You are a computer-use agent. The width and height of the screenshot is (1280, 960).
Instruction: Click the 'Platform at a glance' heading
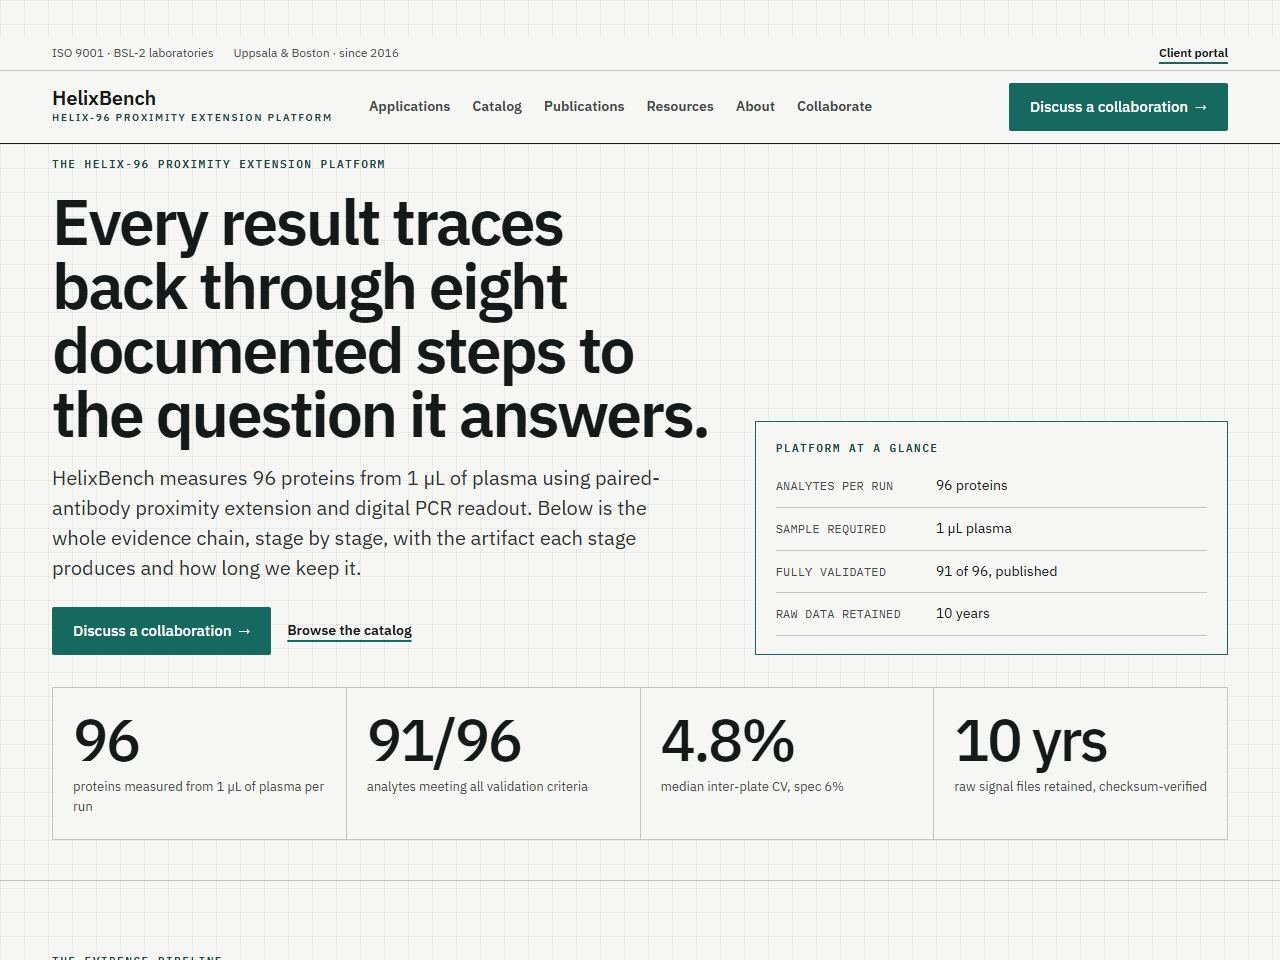(x=857, y=448)
